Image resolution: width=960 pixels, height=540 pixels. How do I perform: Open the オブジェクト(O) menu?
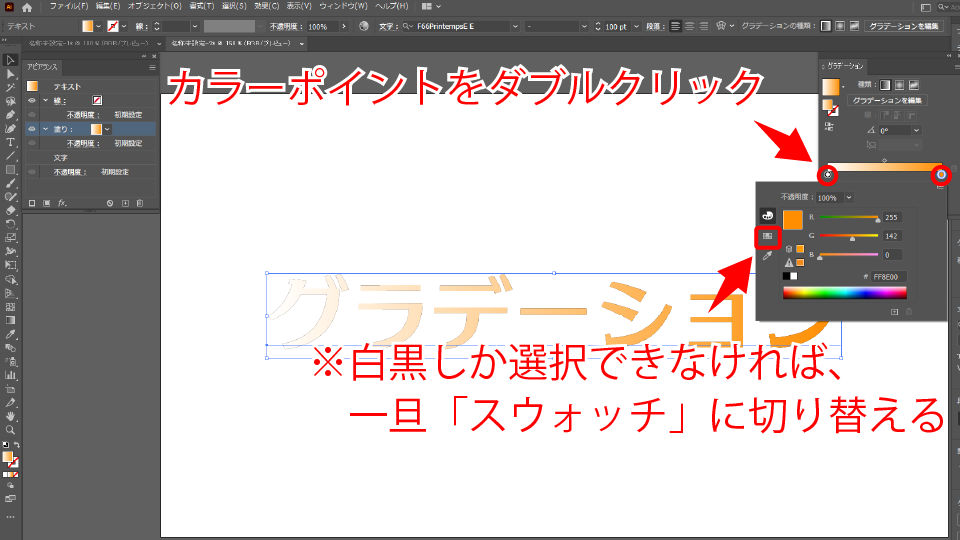(x=154, y=6)
